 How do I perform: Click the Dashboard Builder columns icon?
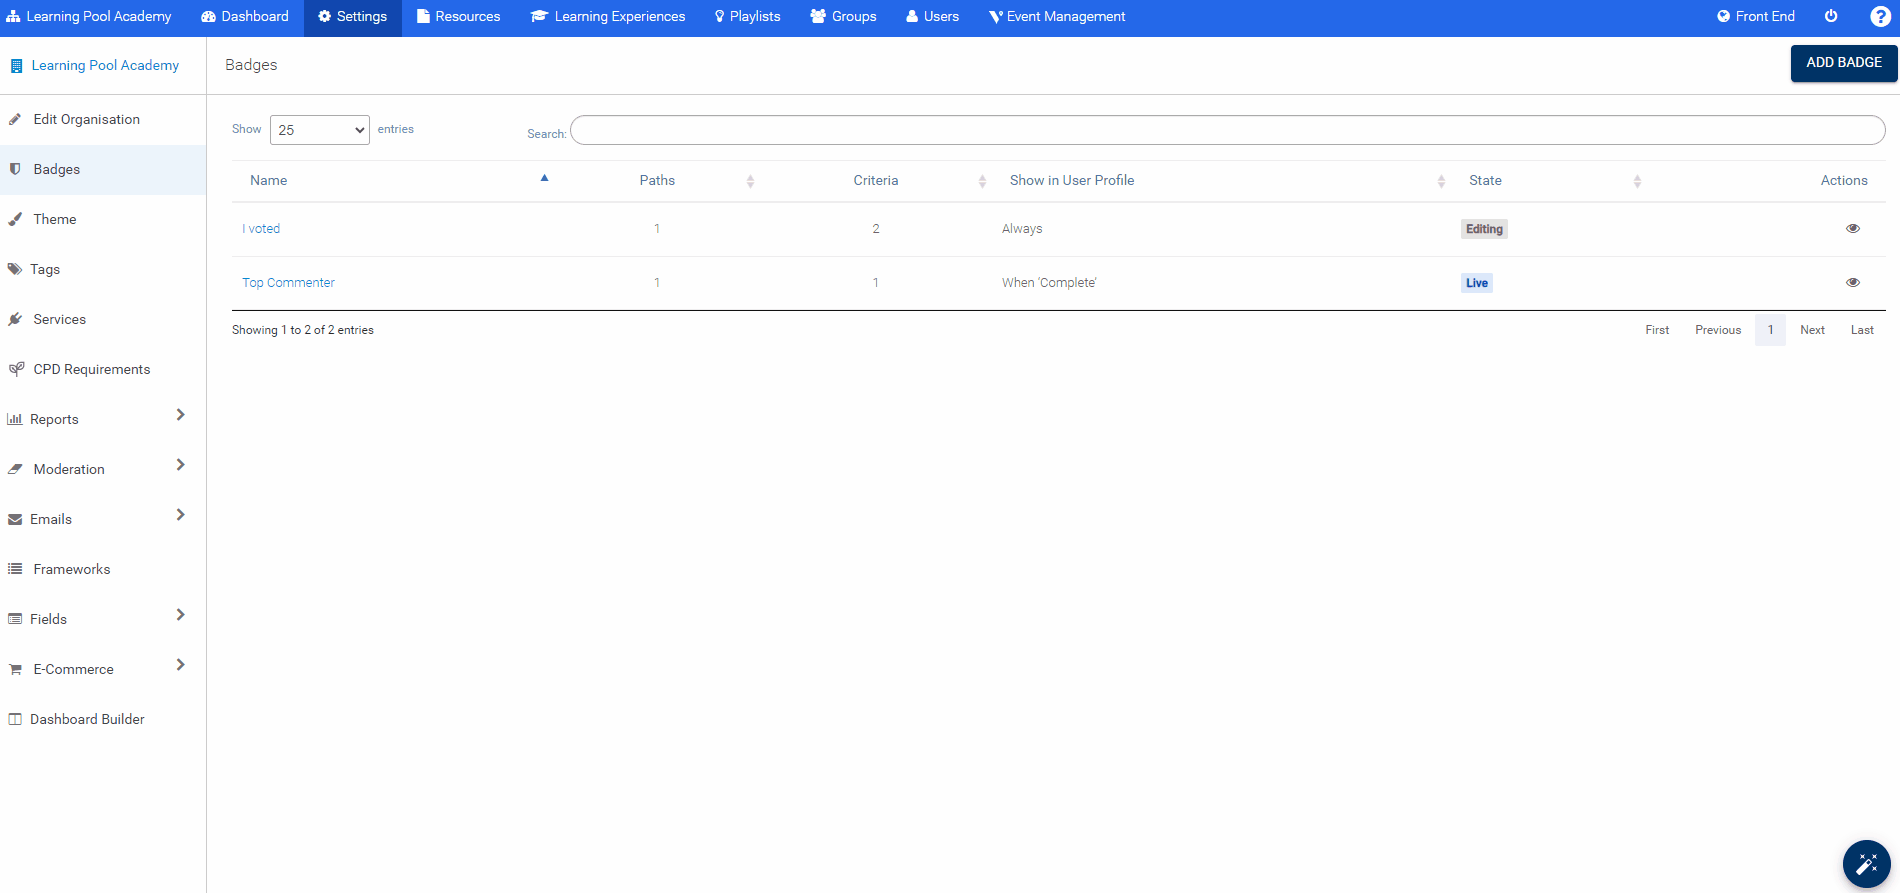coord(15,719)
